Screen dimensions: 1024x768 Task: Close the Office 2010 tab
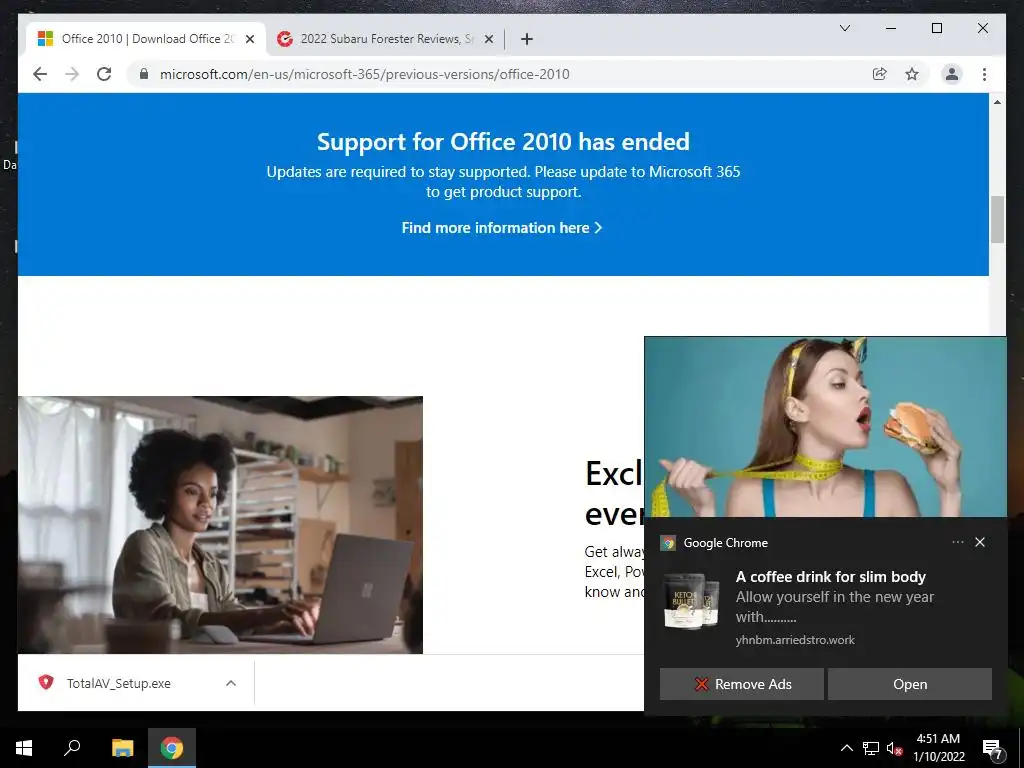250,39
